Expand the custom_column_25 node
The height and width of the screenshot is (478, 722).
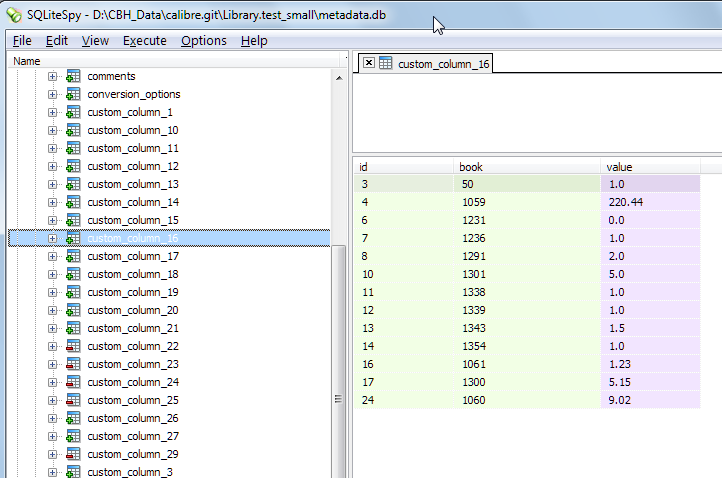52,400
